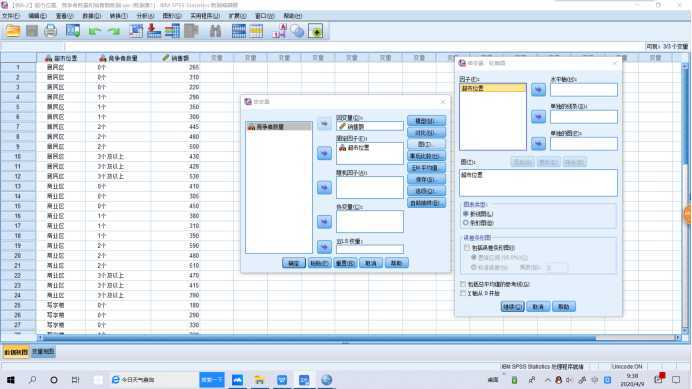Switch to the Variable View tab

coord(43,352)
